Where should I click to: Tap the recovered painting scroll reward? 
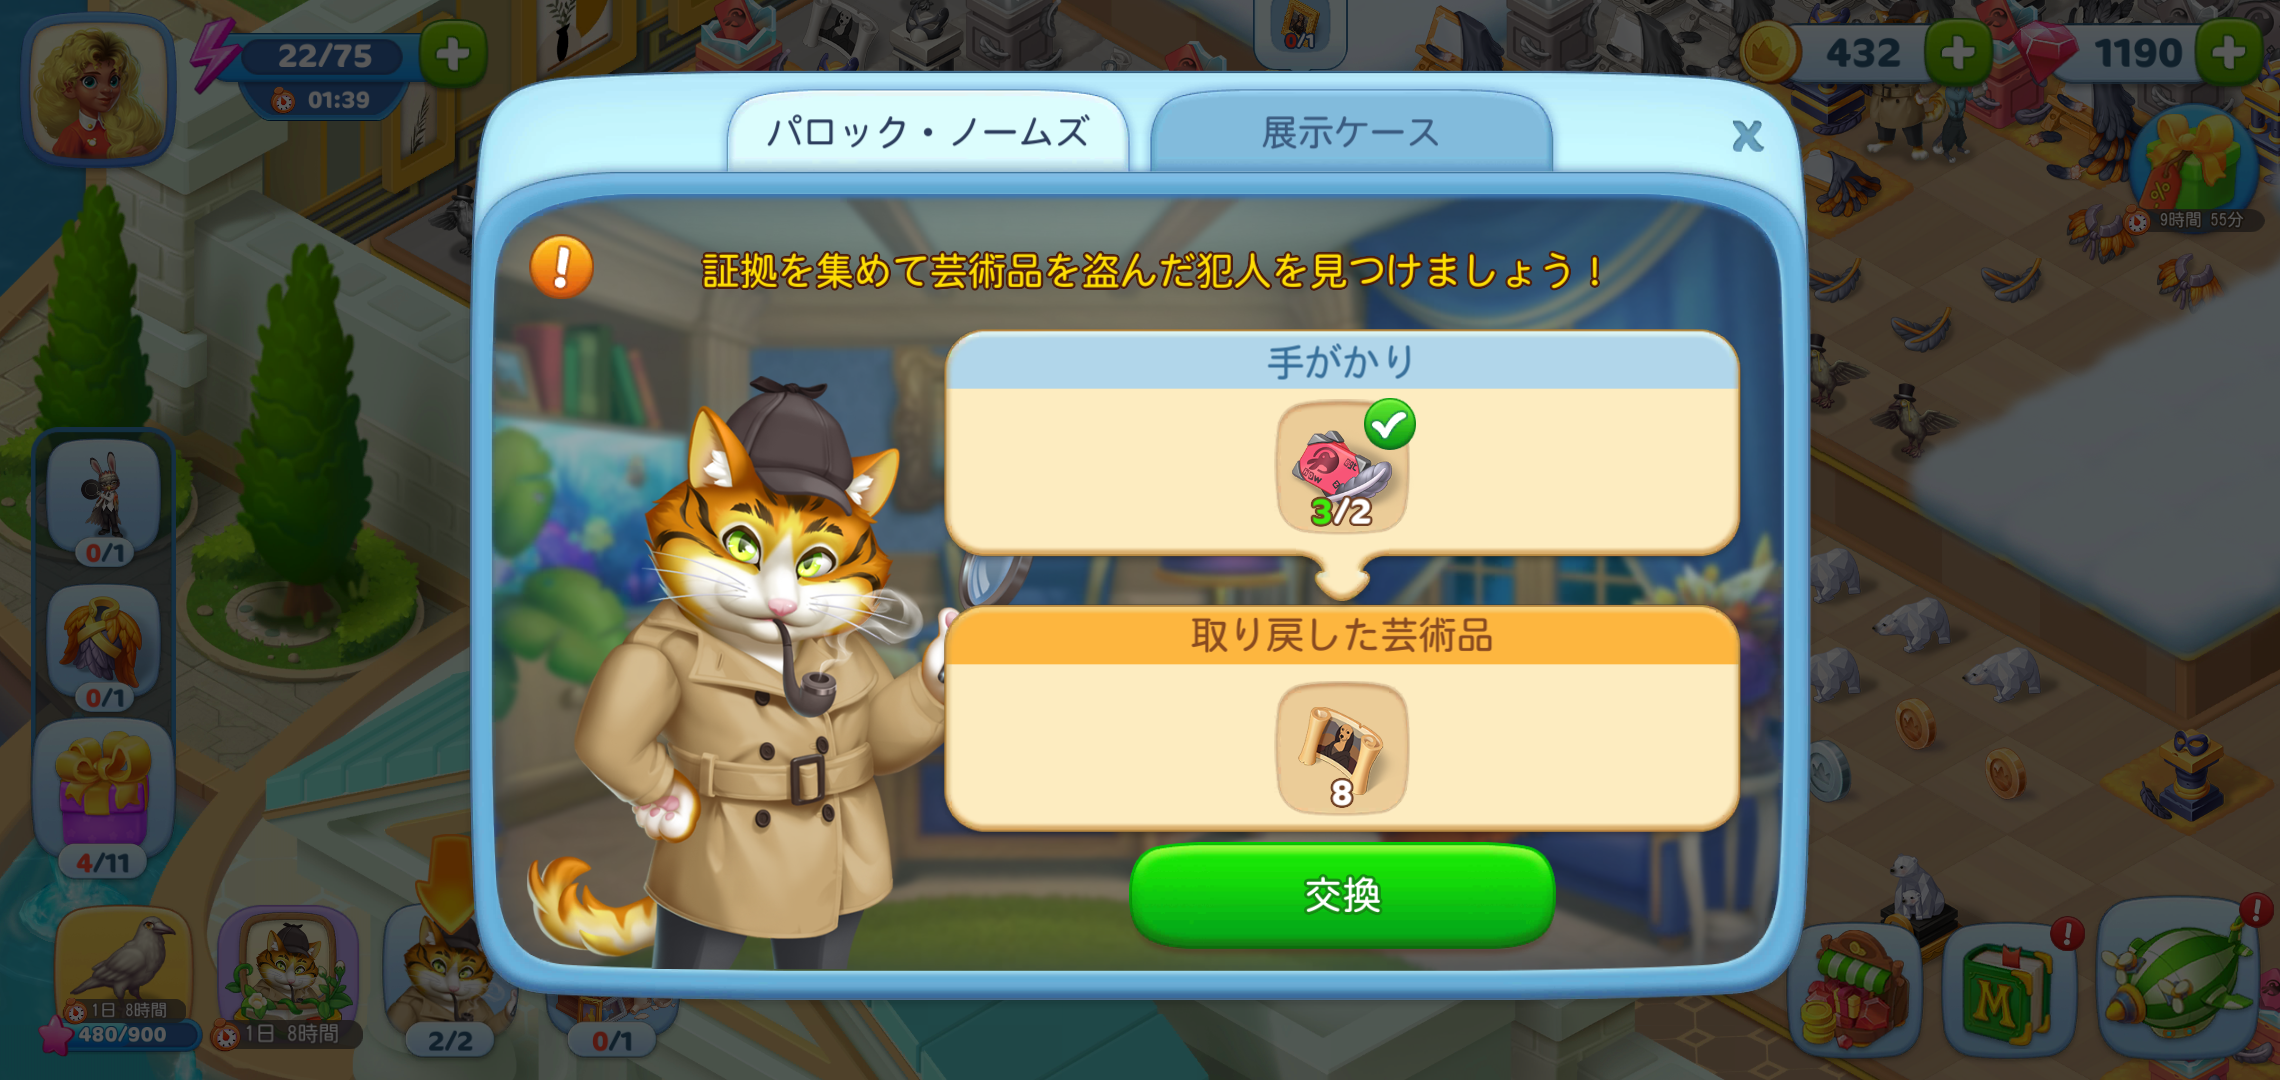(1342, 748)
